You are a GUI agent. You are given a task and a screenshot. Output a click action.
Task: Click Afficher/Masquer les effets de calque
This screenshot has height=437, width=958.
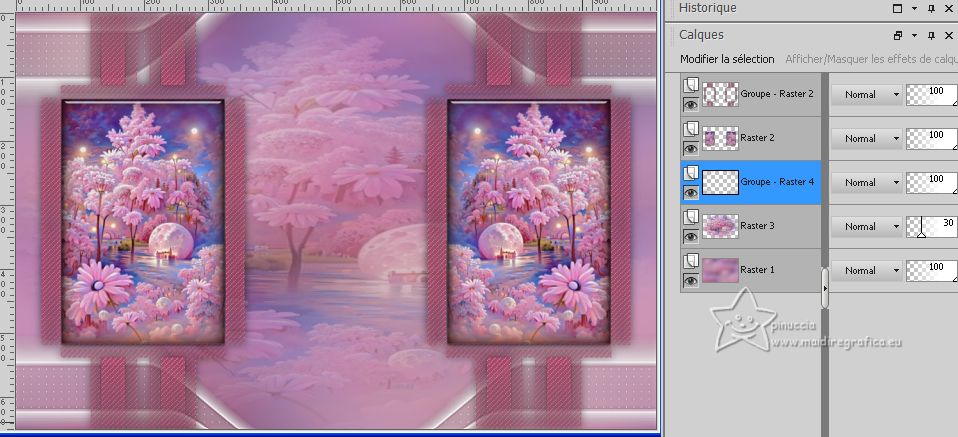tap(871, 59)
